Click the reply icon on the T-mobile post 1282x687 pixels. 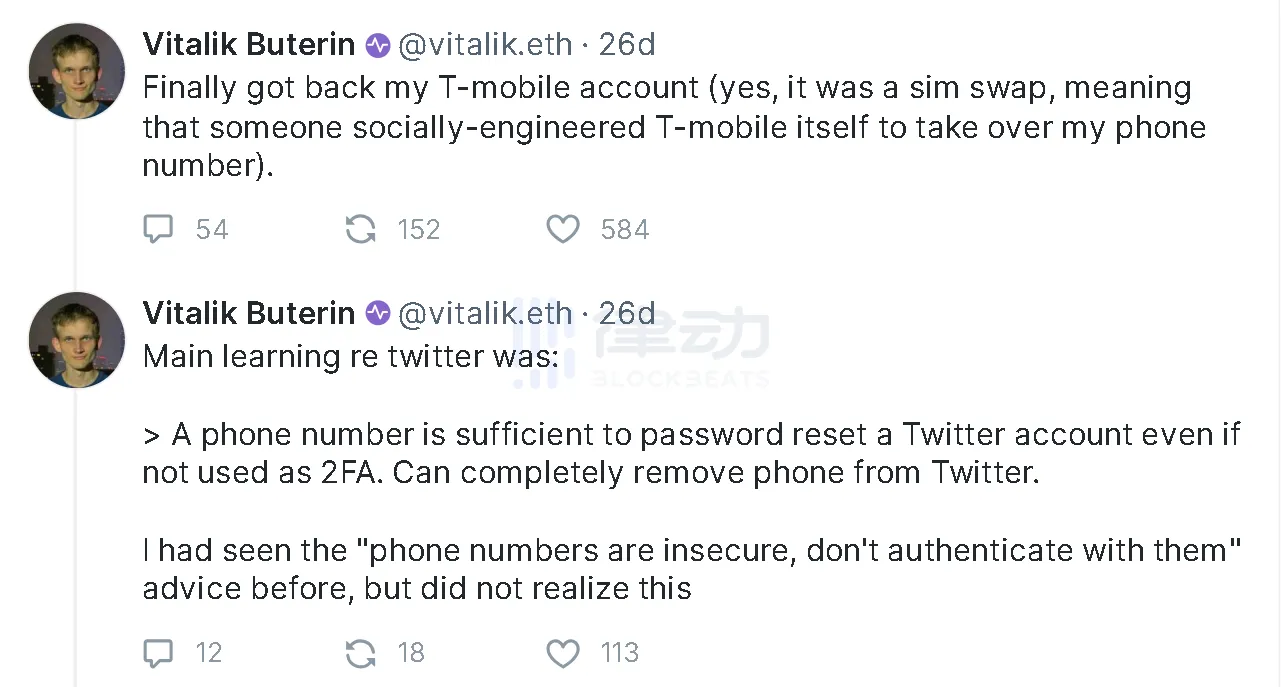tap(158, 230)
